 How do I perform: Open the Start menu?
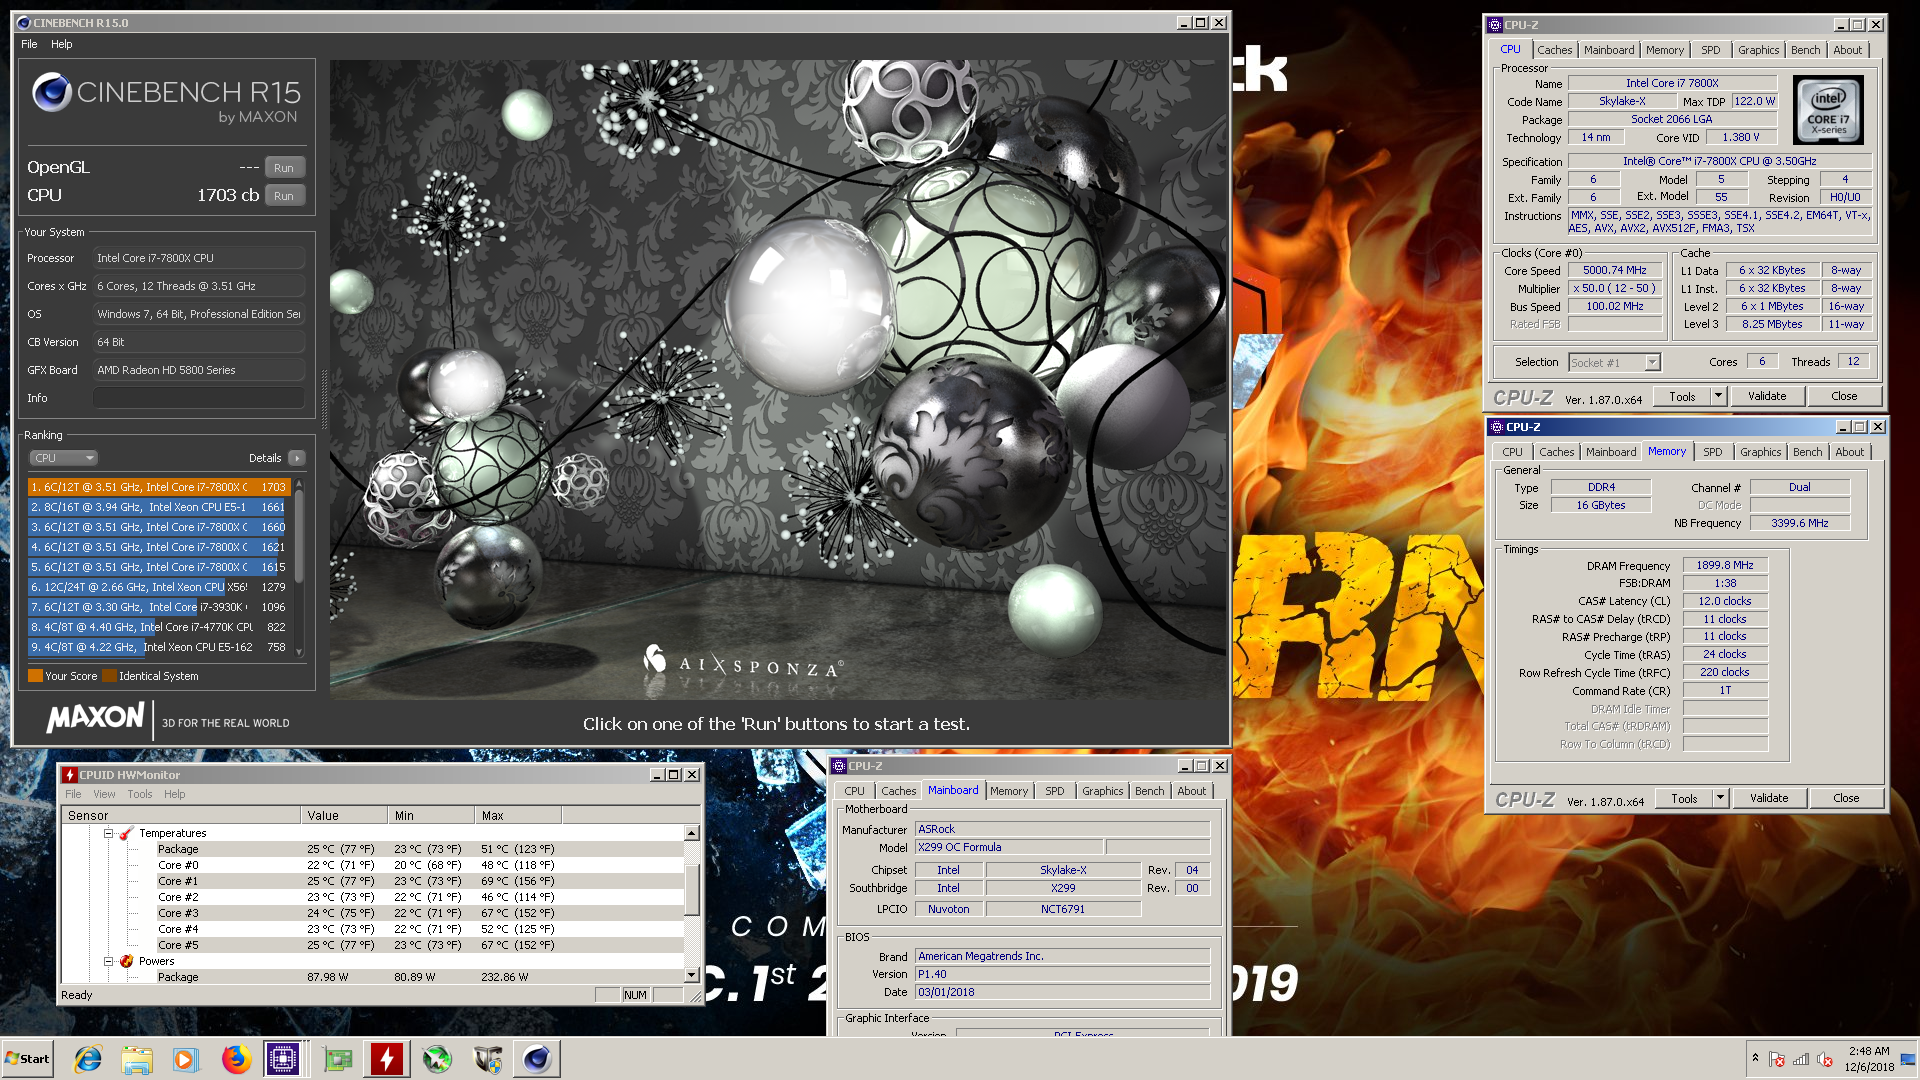click(28, 1059)
